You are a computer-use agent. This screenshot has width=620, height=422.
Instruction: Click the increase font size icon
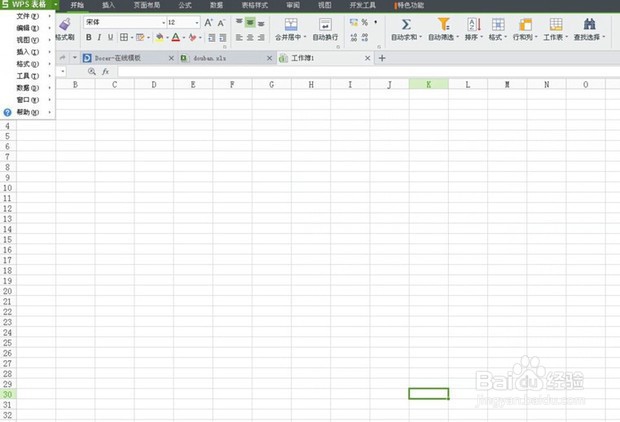208,23
